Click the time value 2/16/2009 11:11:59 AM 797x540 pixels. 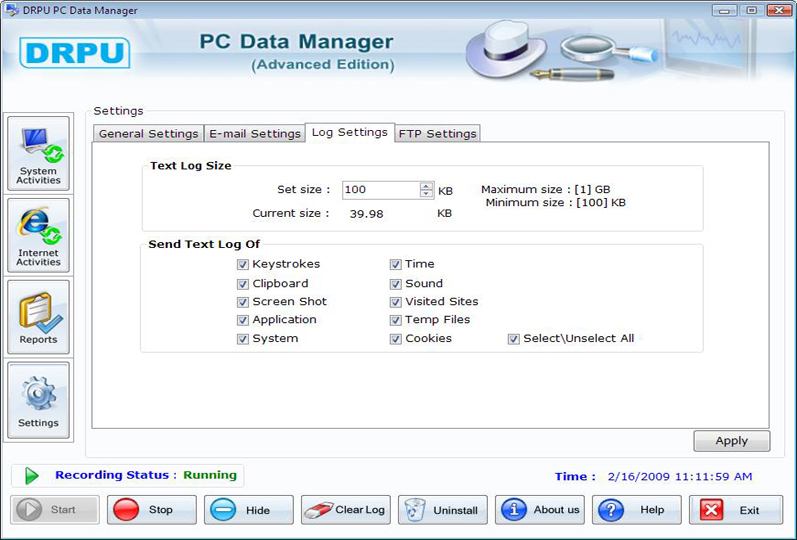[680, 476]
